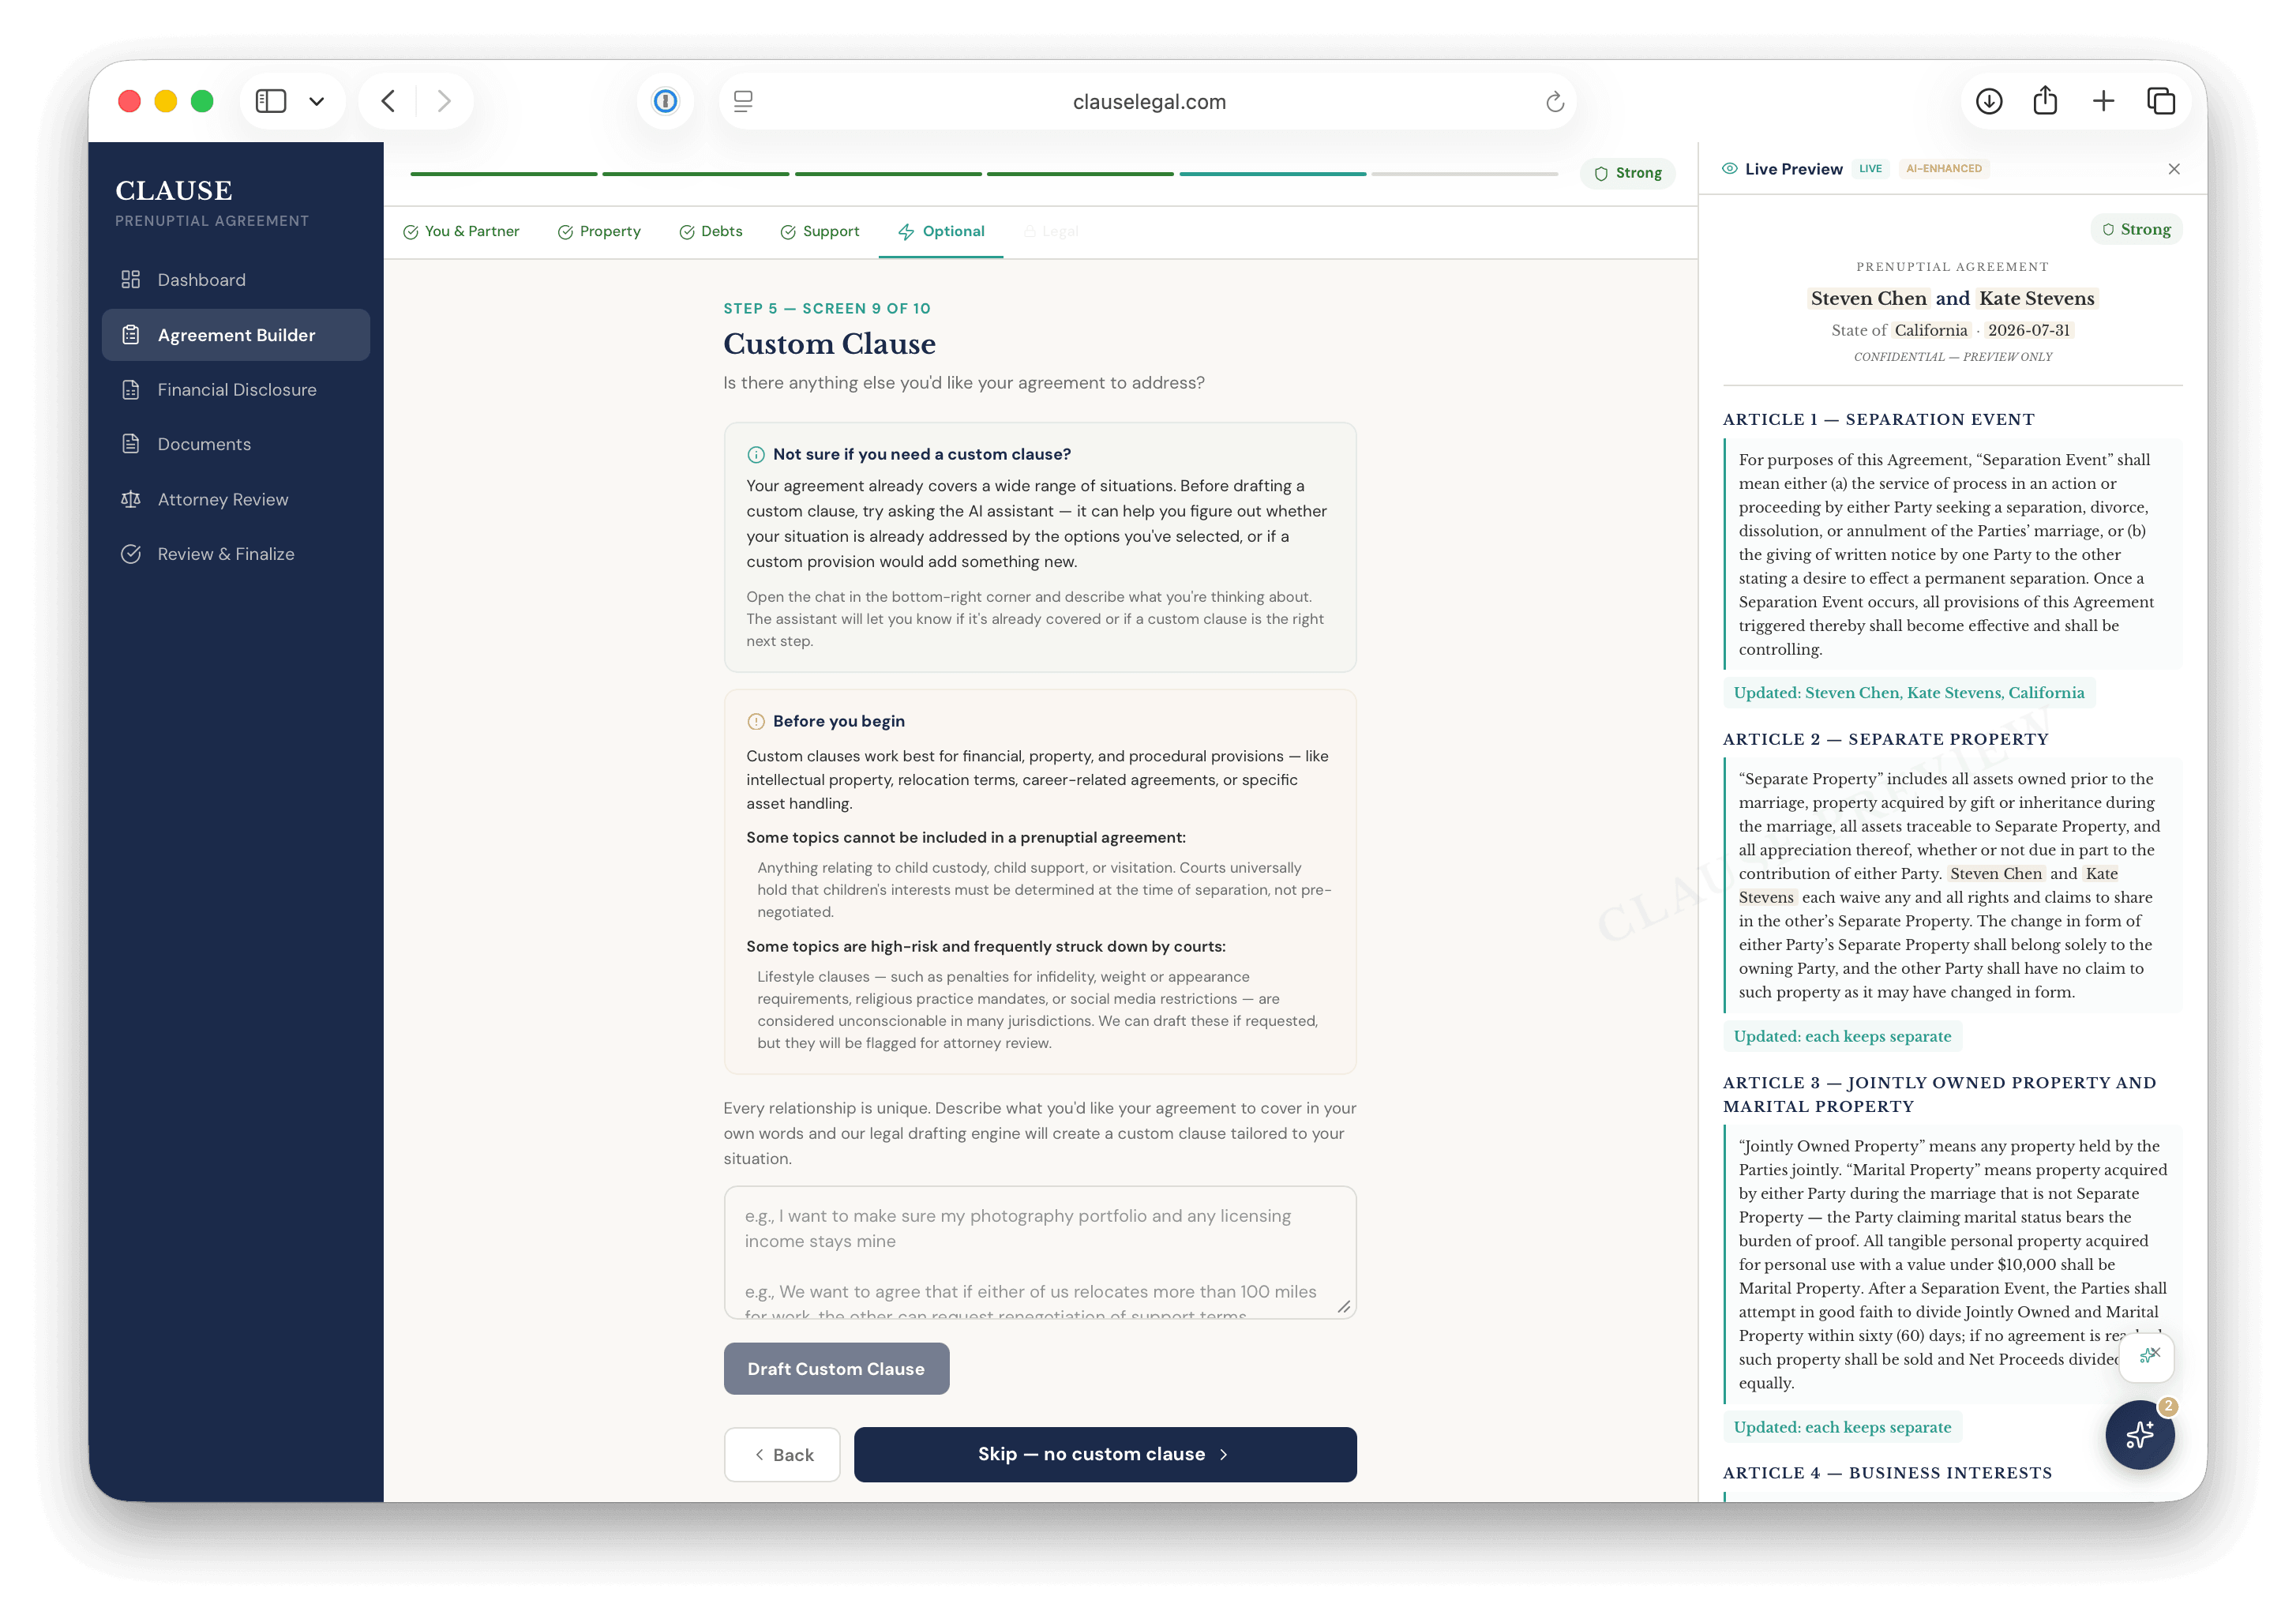Toggle the Safari sidebar button
The width and height of the screenshot is (2296, 1619).
[271, 101]
